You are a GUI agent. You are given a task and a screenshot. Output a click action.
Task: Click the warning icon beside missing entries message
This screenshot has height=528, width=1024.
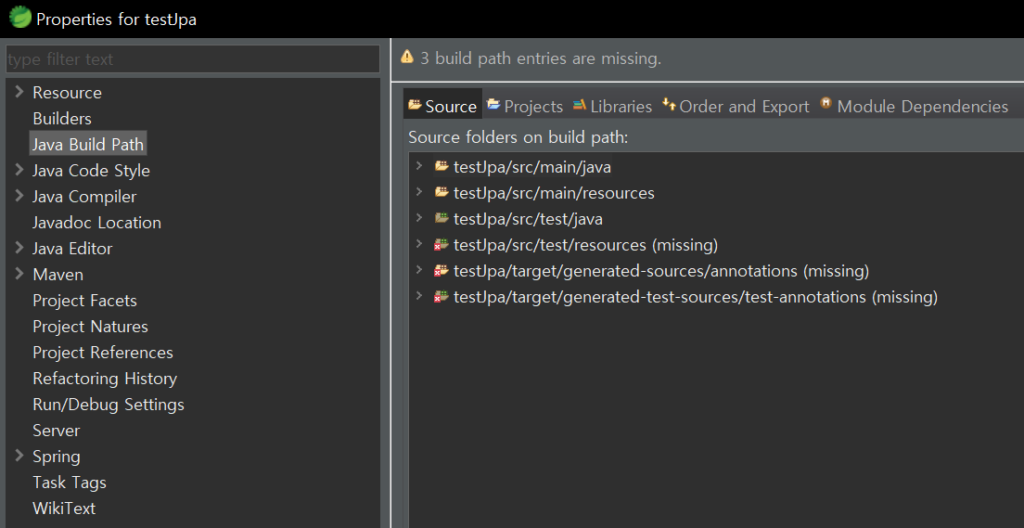pyautogui.click(x=407, y=58)
